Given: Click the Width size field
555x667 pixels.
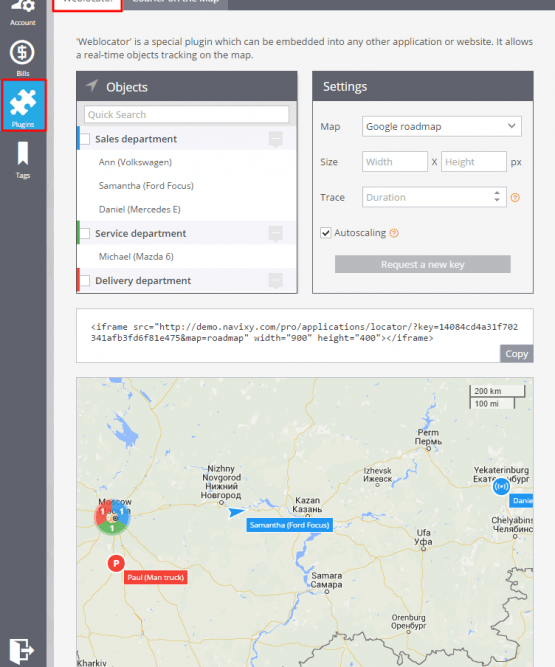Looking at the screenshot, I should (x=395, y=162).
